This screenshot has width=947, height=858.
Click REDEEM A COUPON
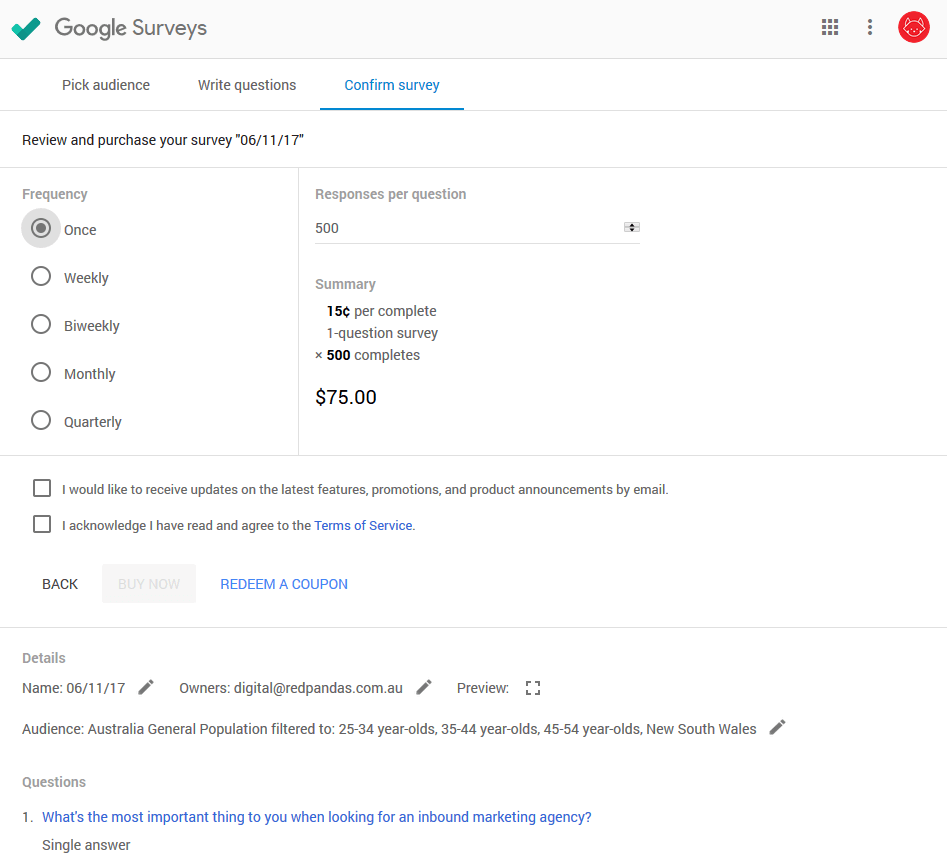pos(284,584)
